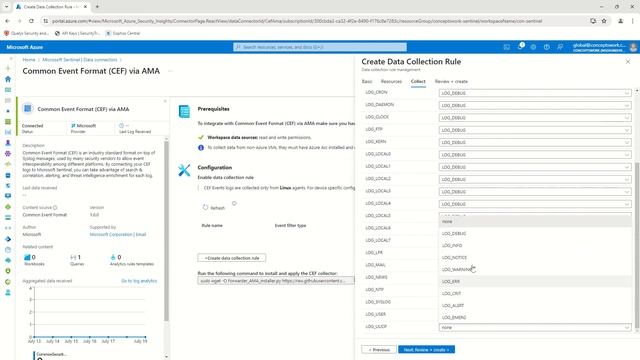Open the Help question mark icon
640x360 pixels.
547,47
